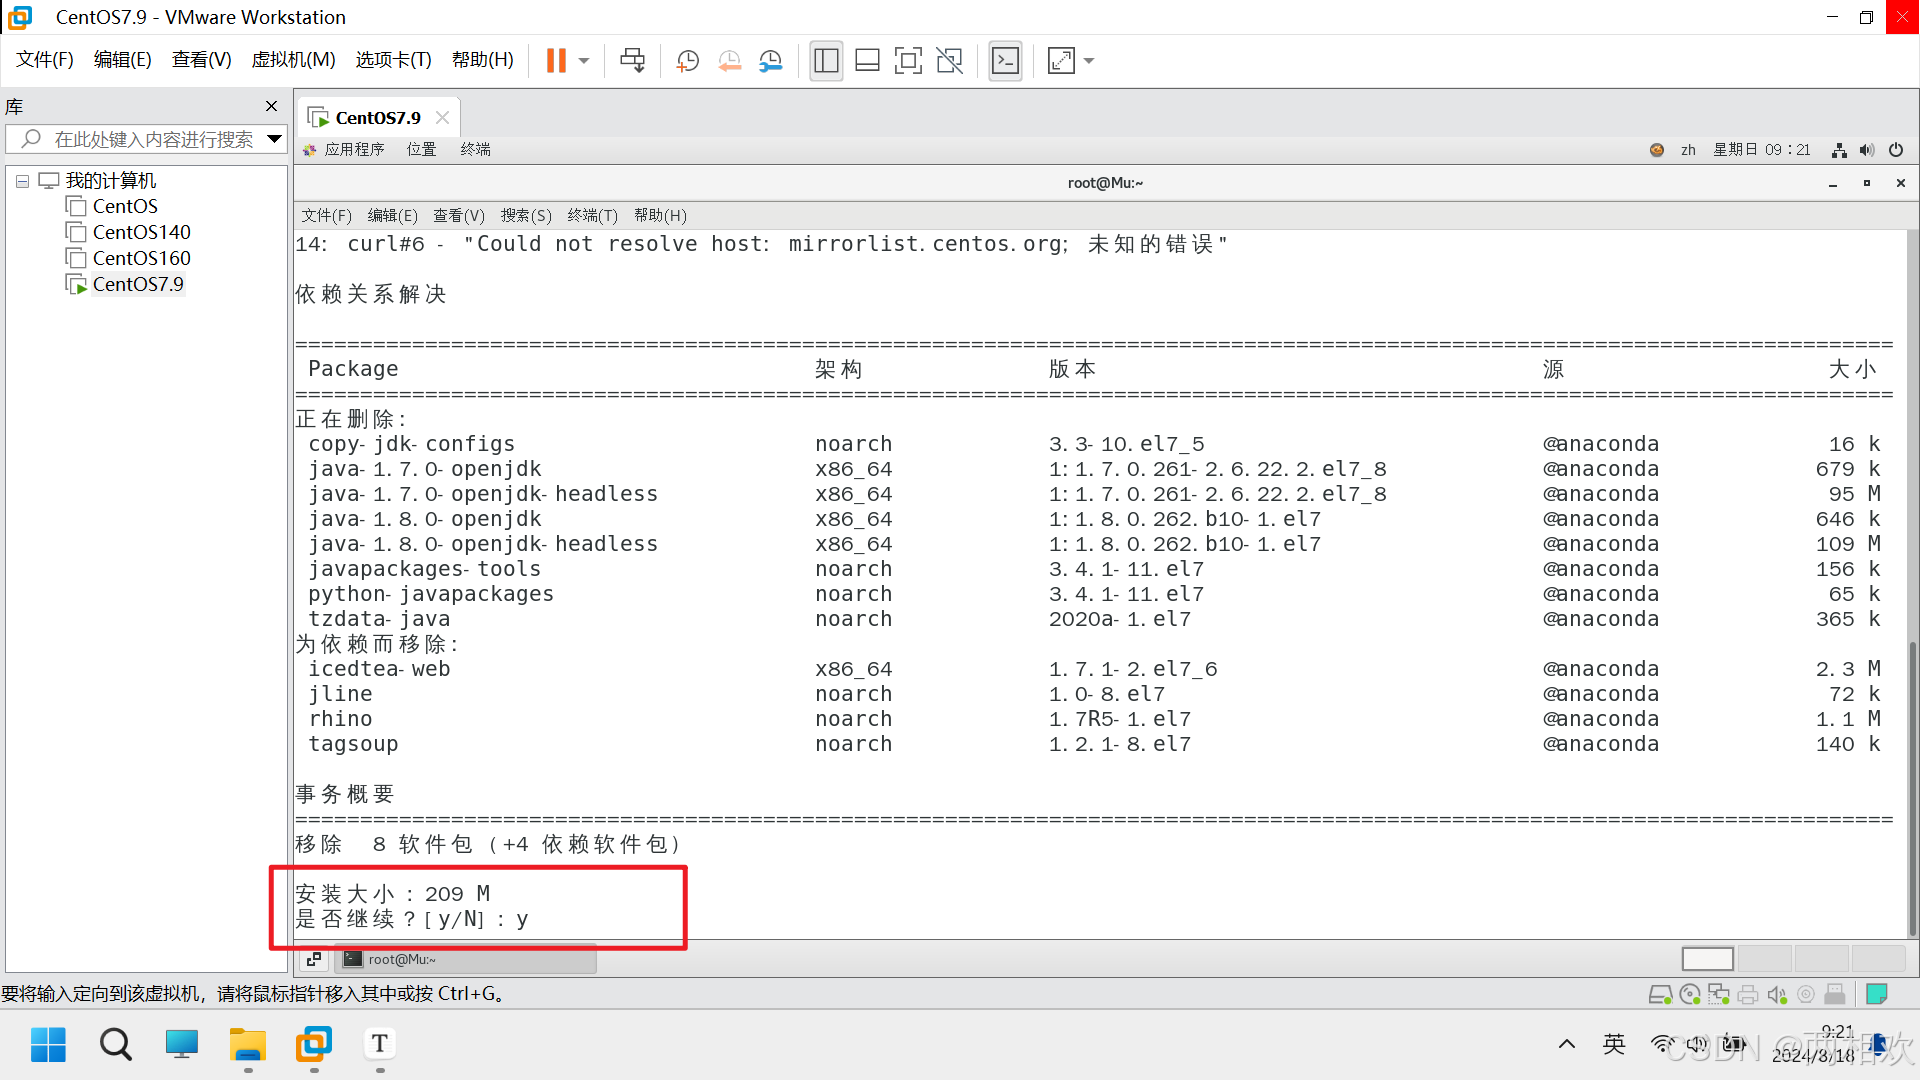1920x1080 pixels.
Task: Toggle the library sidebar panel
Action: (x=826, y=61)
